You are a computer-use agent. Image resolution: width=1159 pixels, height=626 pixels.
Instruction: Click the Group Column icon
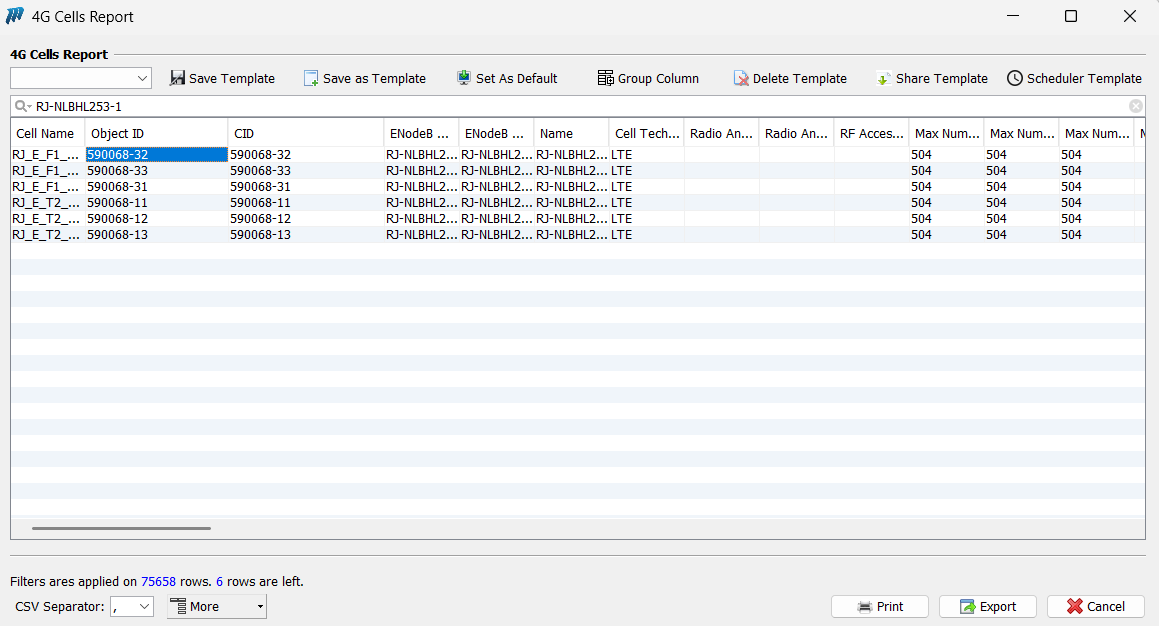click(x=605, y=78)
